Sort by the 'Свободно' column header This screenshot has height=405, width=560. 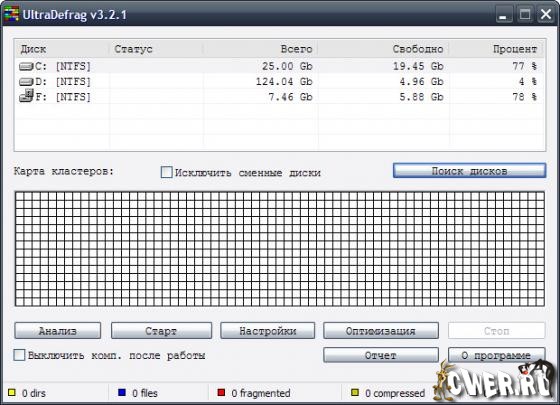click(383, 49)
